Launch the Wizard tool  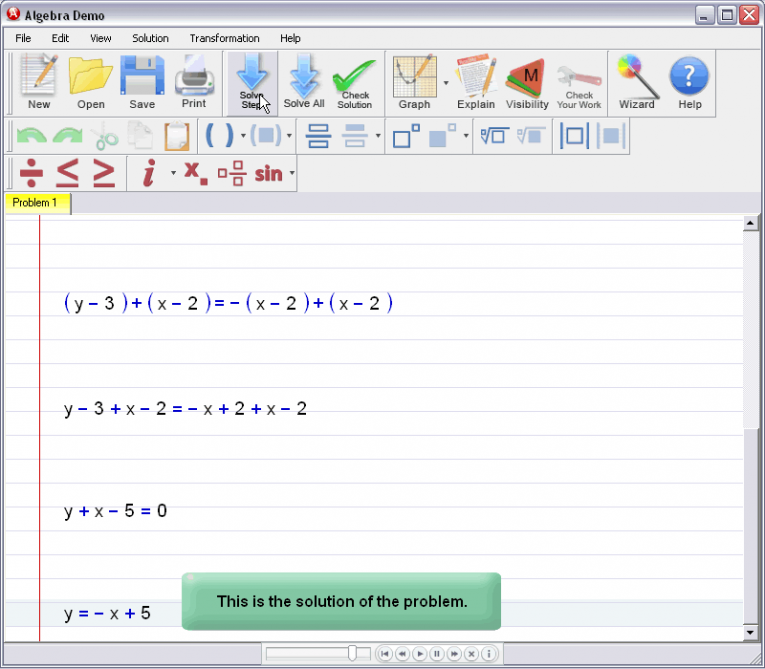[x=637, y=83]
